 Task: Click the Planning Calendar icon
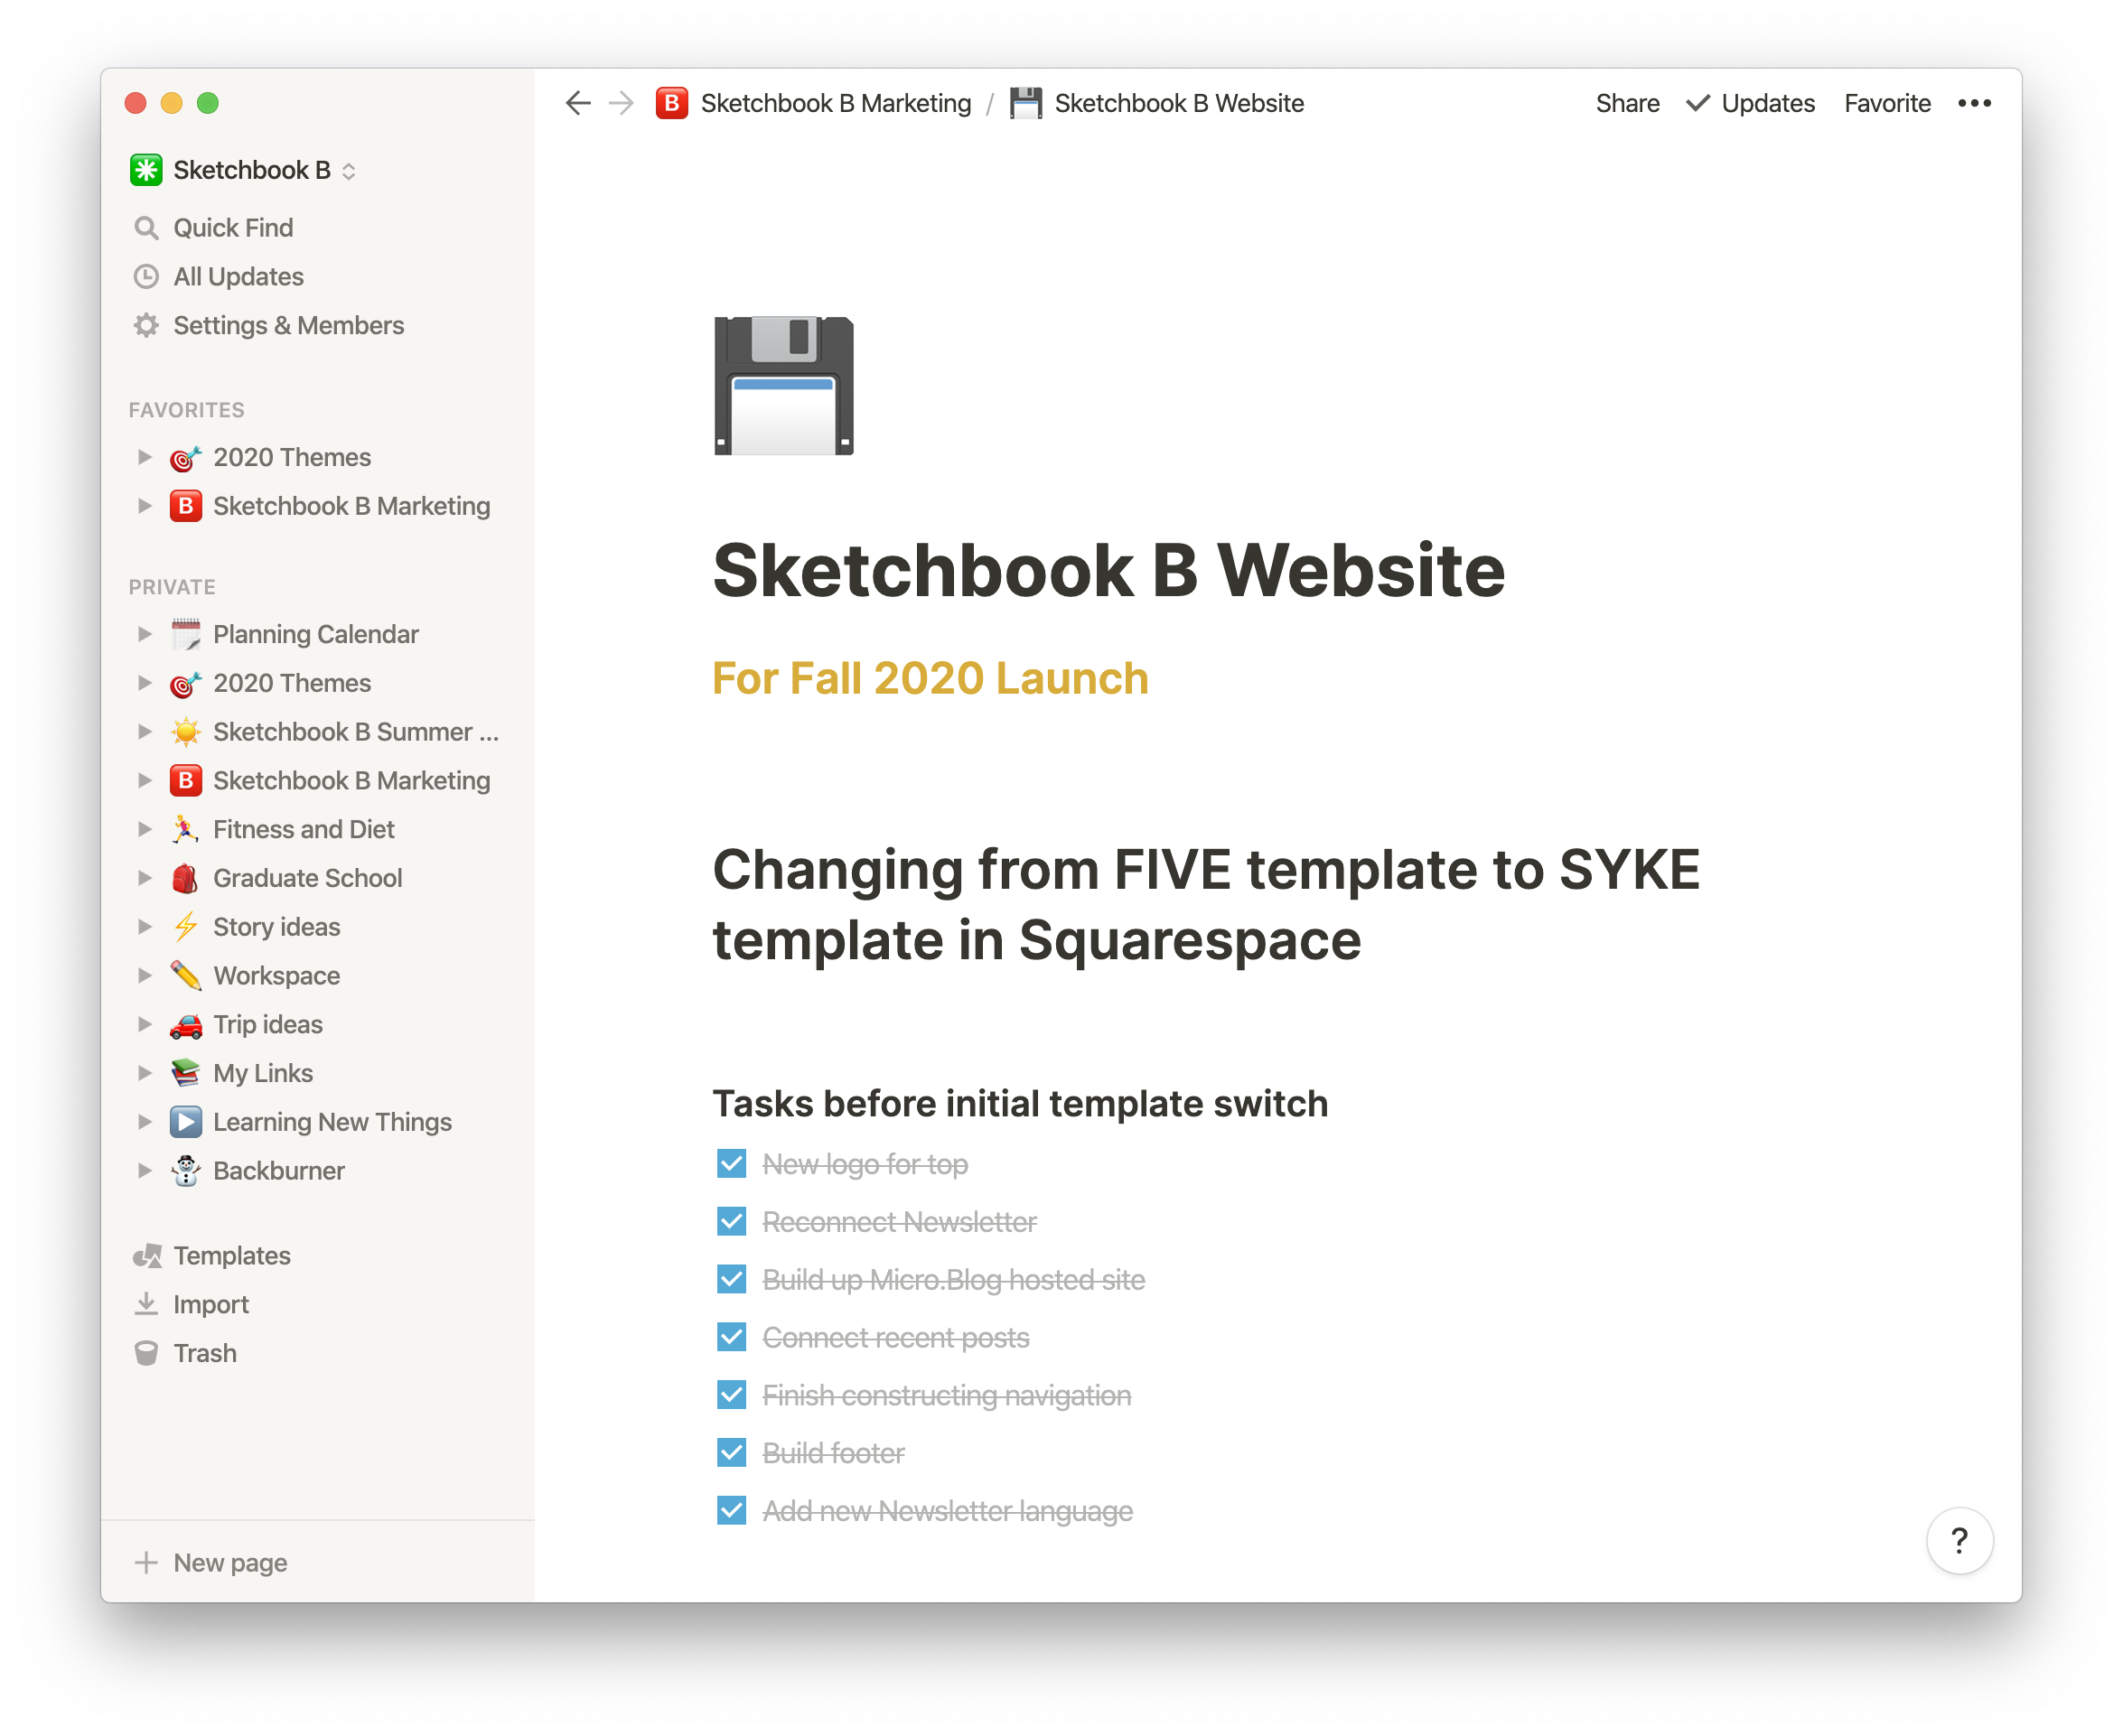[x=186, y=634]
